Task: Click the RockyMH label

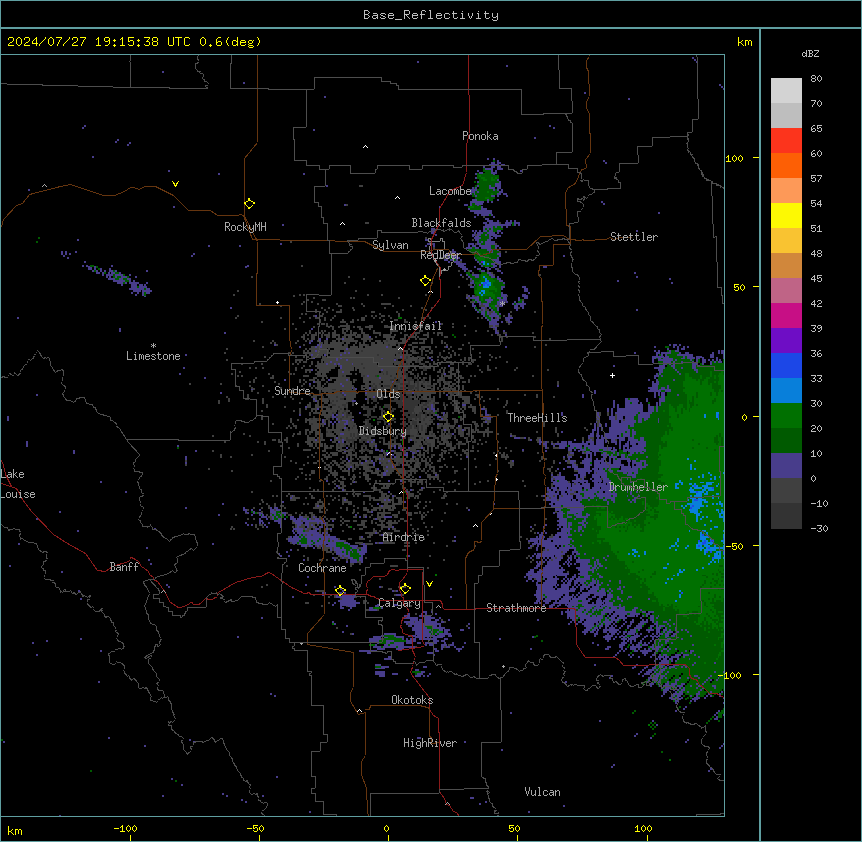Action: tap(245, 226)
